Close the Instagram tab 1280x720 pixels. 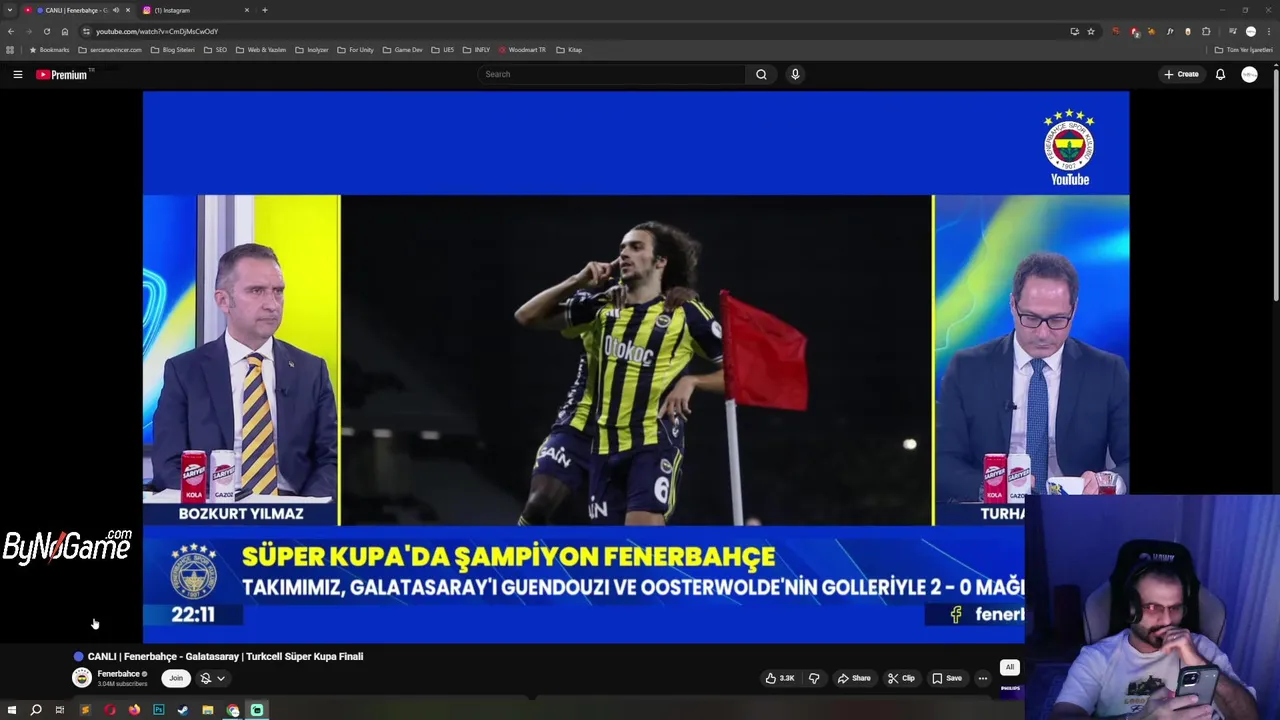pos(246,10)
